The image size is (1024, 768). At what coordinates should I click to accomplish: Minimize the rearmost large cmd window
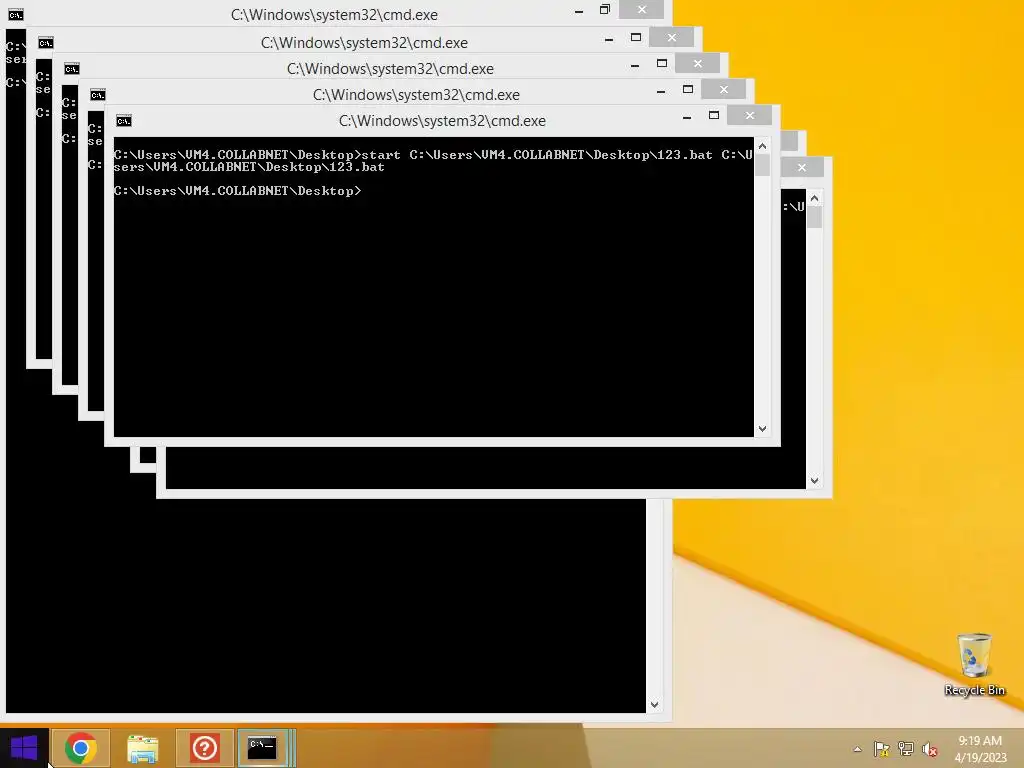click(579, 11)
